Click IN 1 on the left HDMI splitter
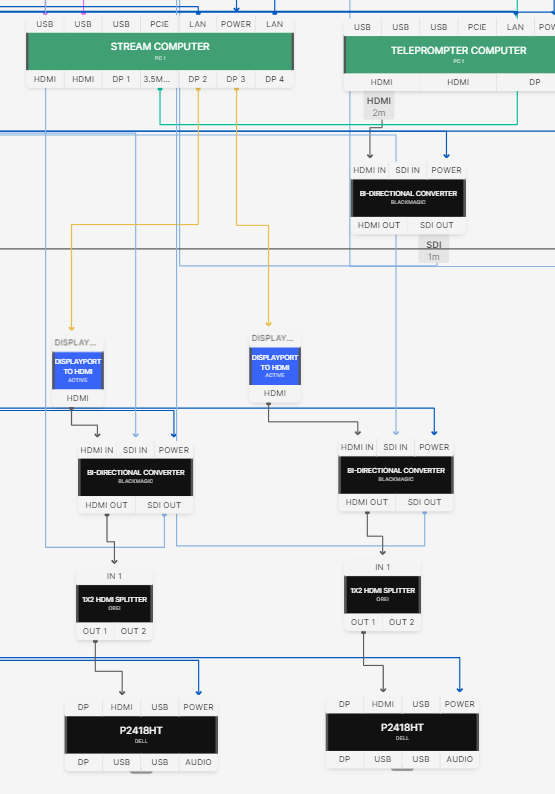 [x=114, y=576]
